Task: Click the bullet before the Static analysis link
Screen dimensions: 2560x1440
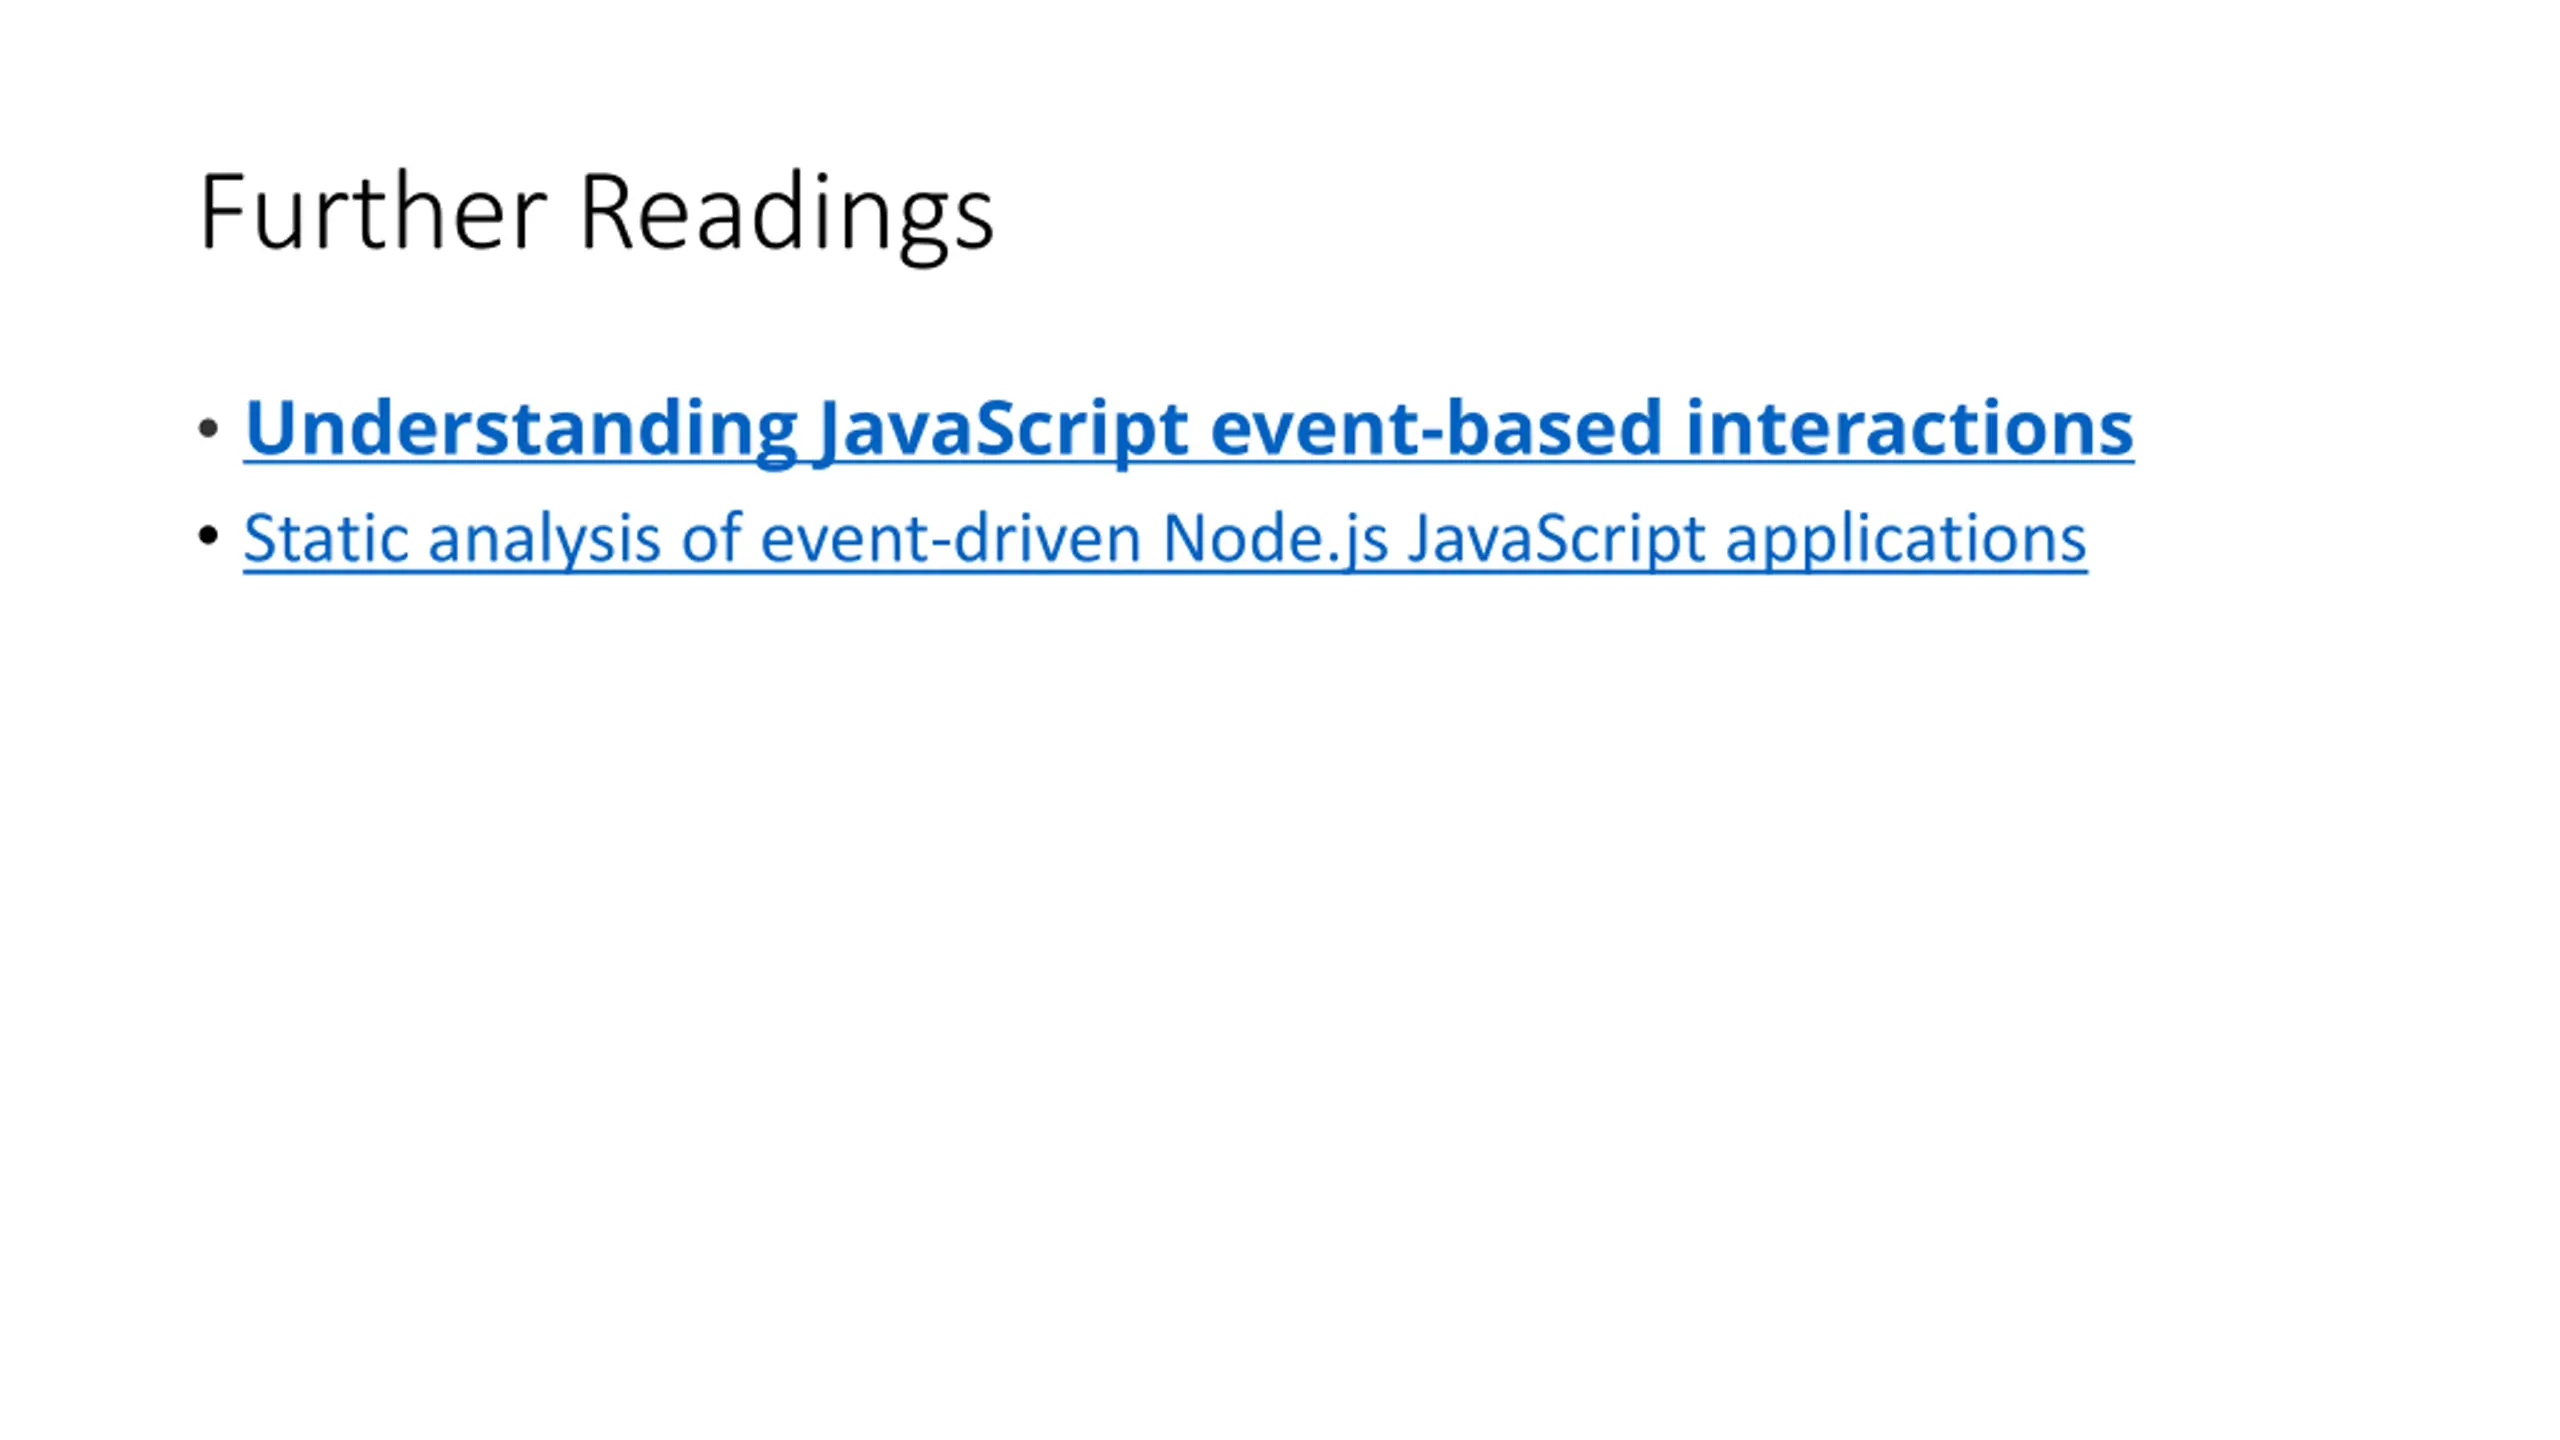Action: (x=209, y=535)
